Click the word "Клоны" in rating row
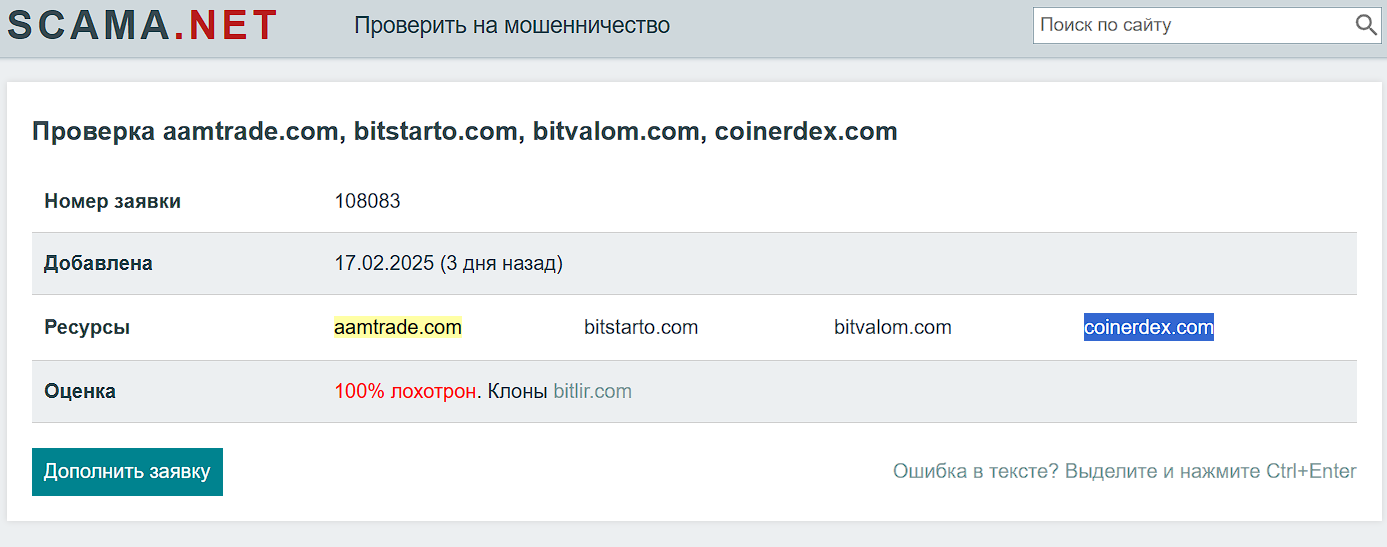Screen dimensions: 1387x547 (517, 391)
